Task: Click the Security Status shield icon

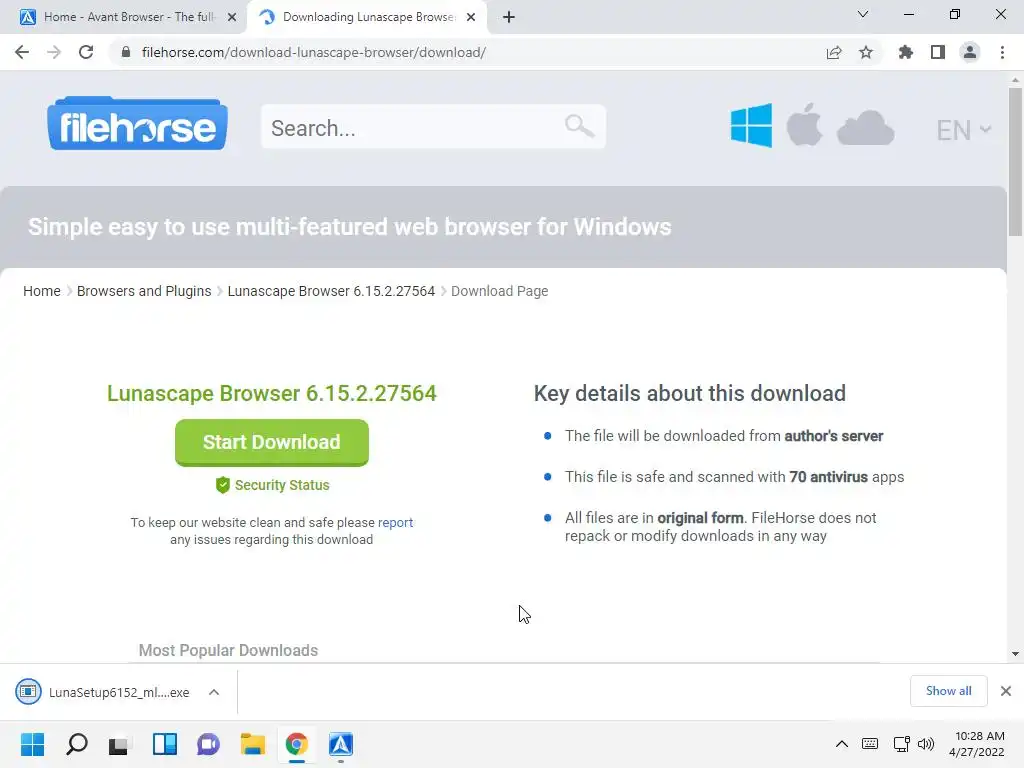Action: click(x=223, y=485)
